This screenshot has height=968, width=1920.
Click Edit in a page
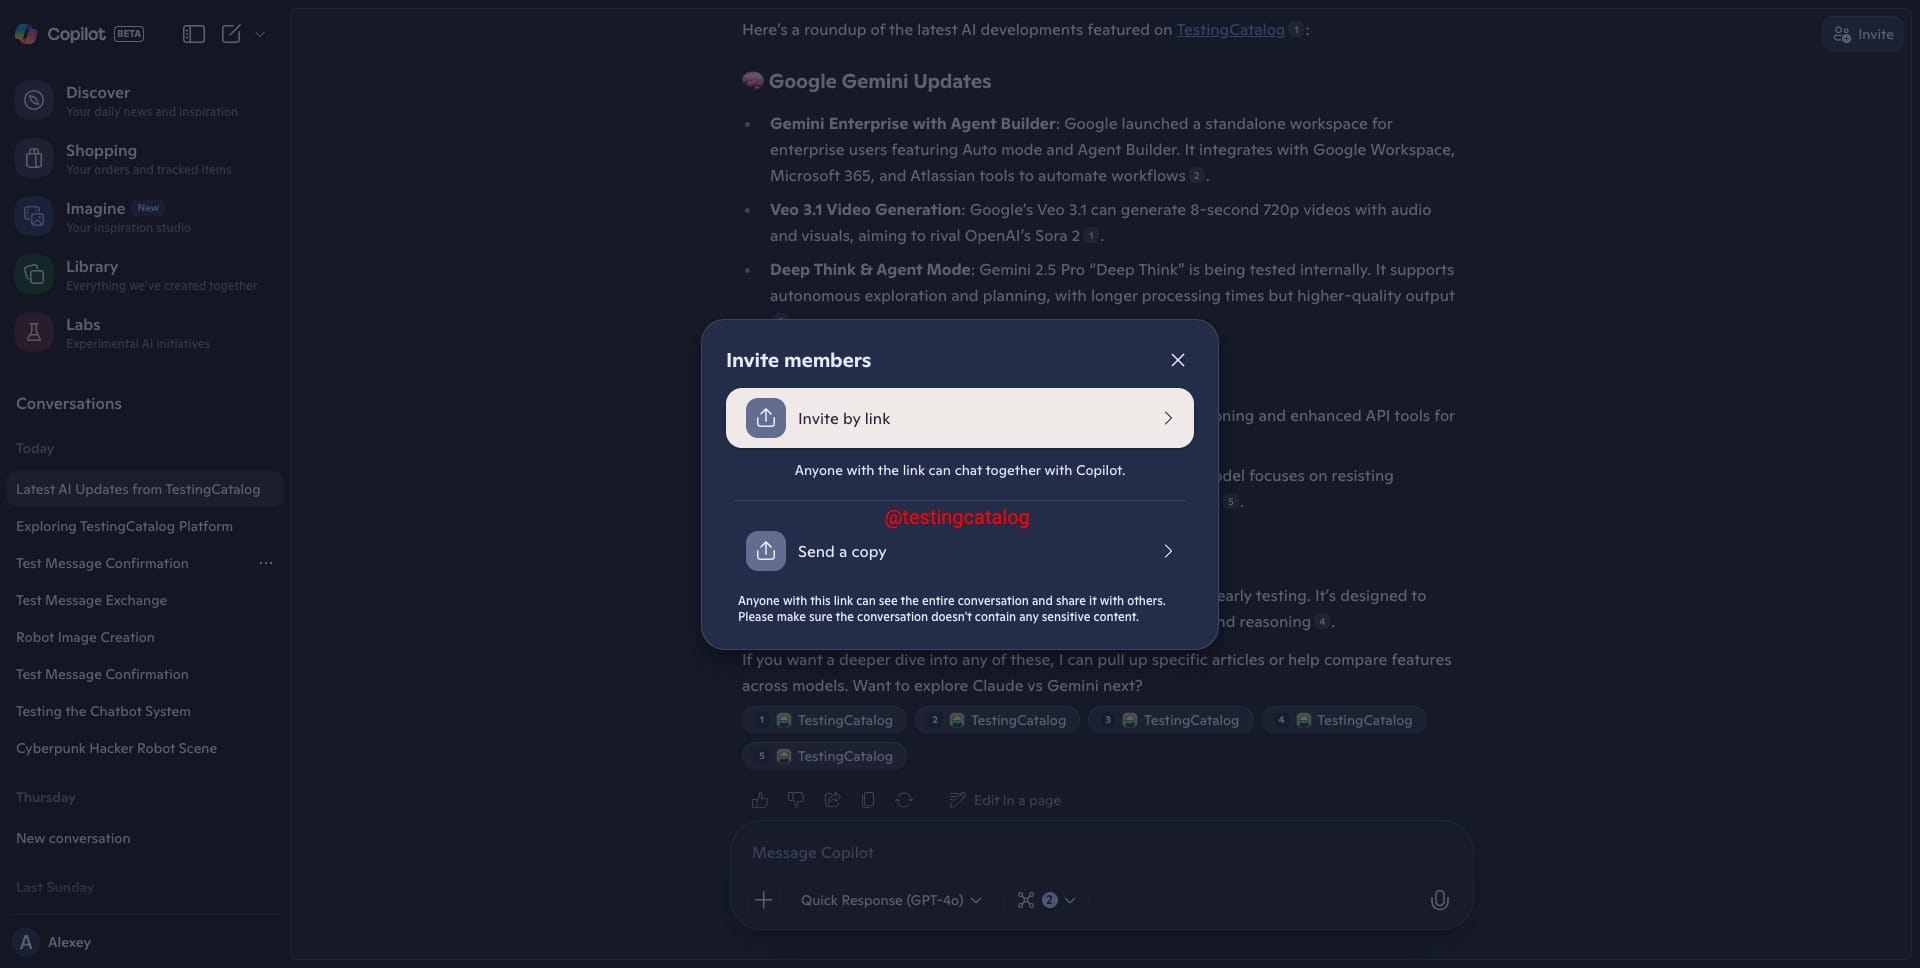tap(1005, 800)
